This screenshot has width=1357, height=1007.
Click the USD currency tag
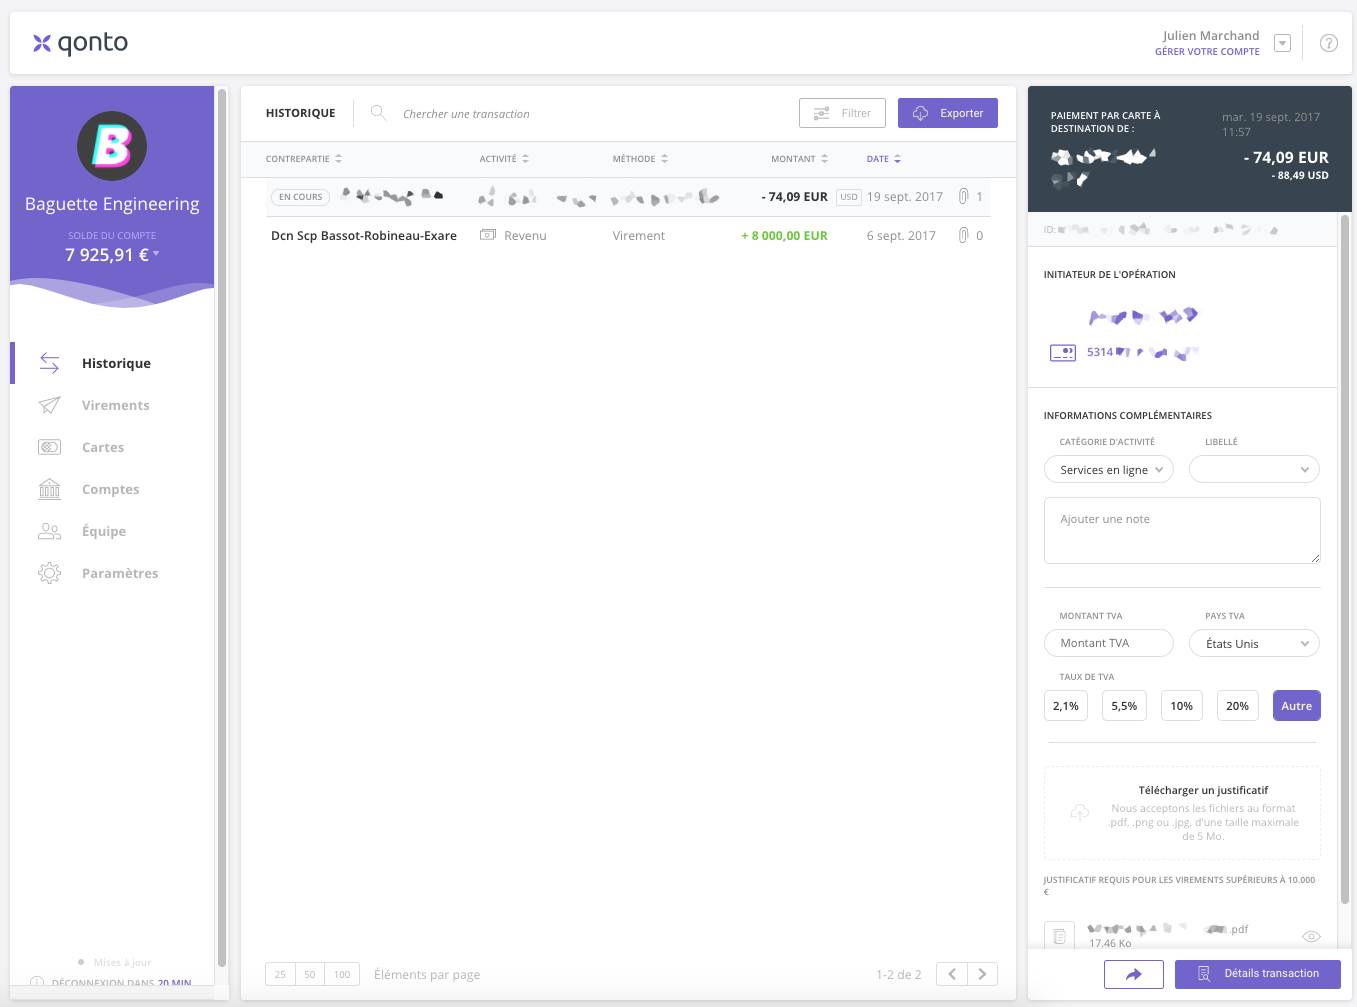(x=849, y=197)
